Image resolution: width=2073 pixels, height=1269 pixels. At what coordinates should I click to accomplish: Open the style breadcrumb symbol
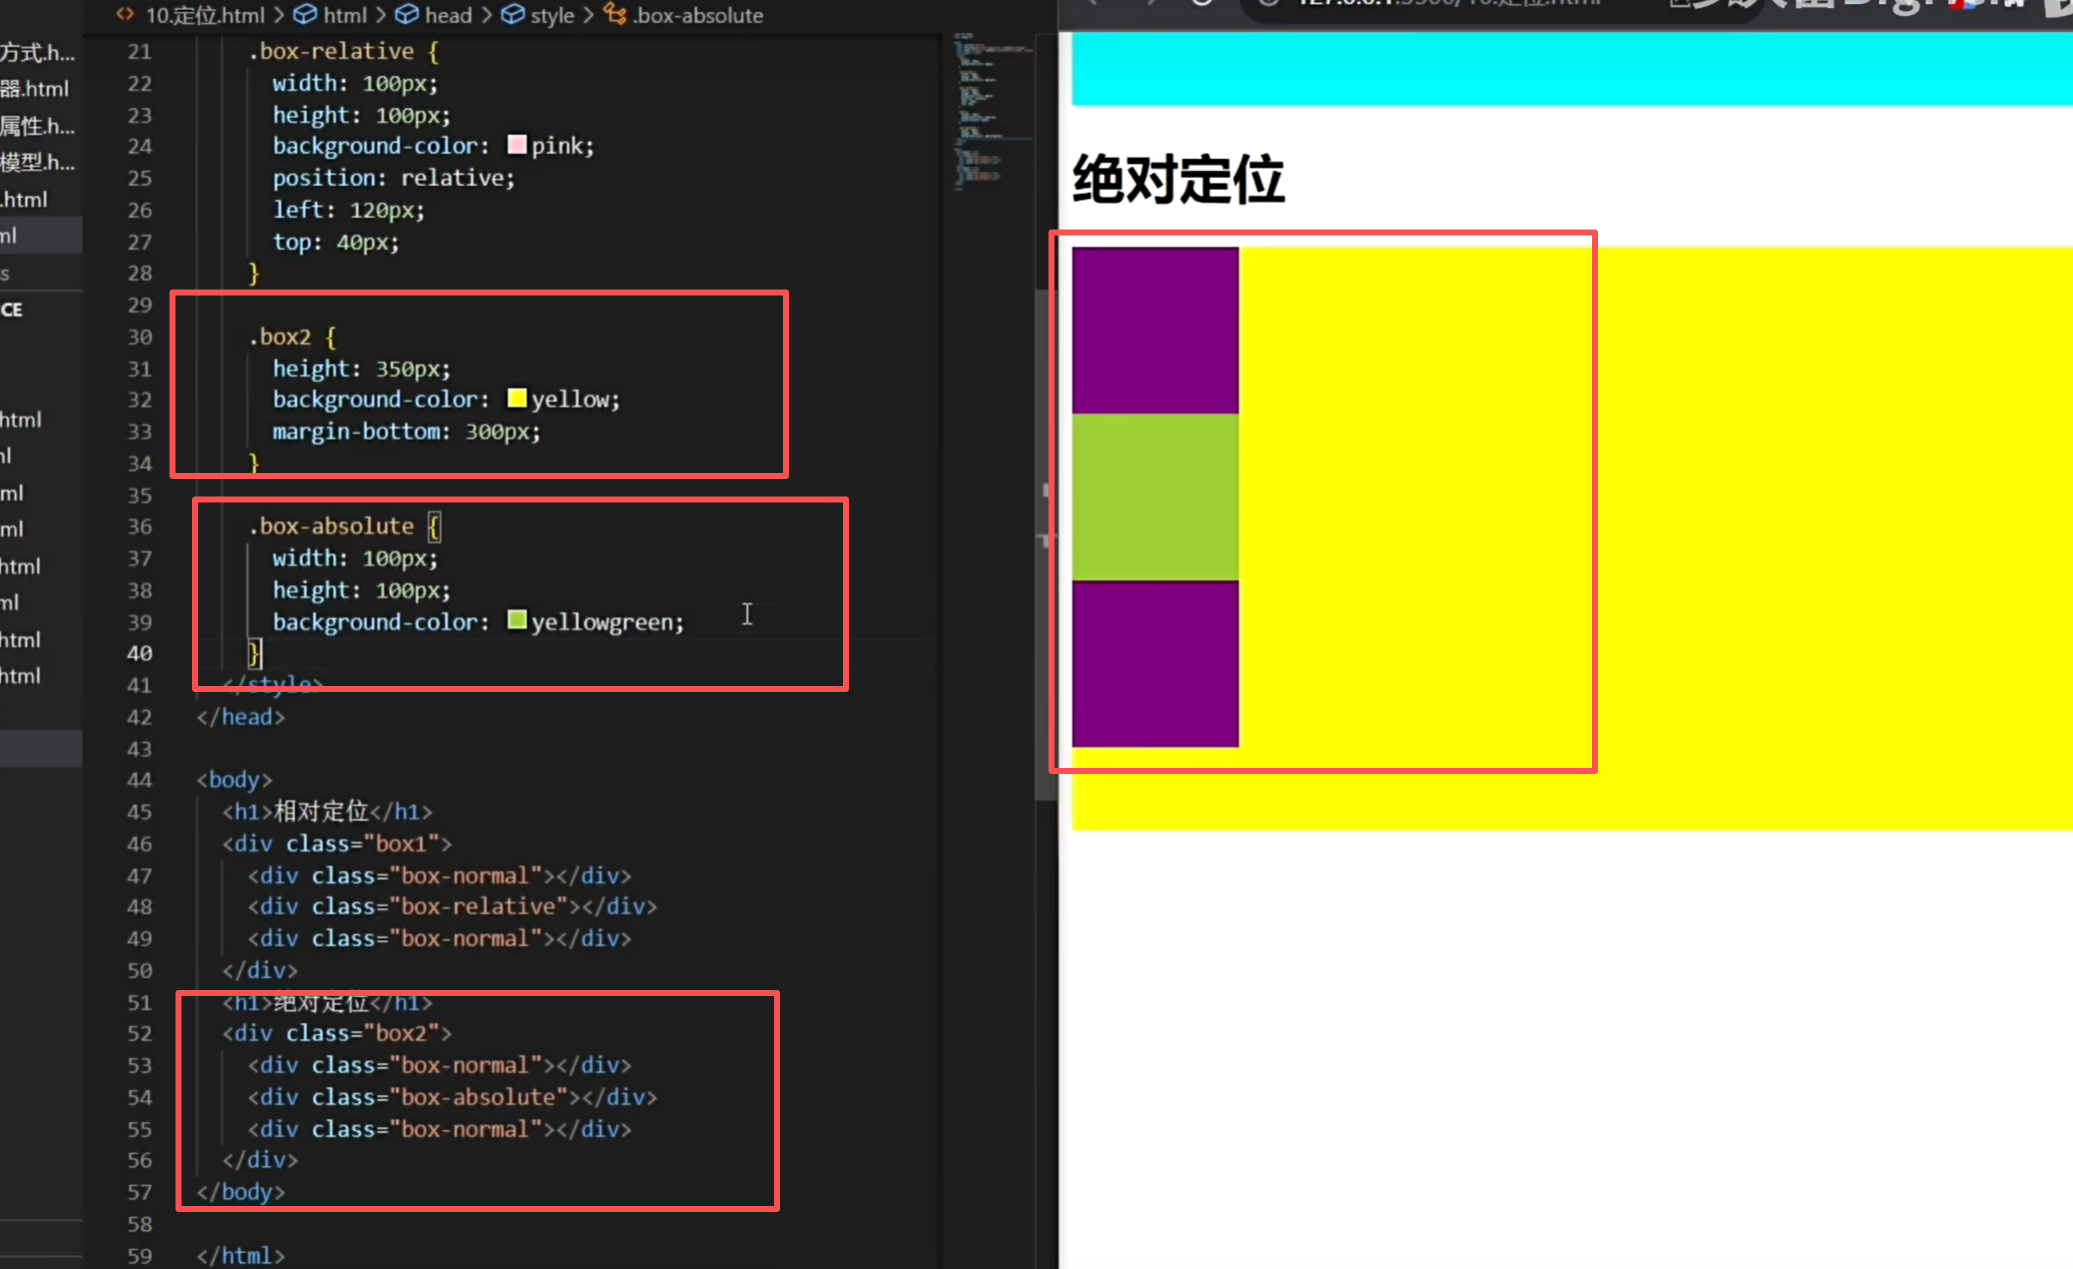(551, 15)
